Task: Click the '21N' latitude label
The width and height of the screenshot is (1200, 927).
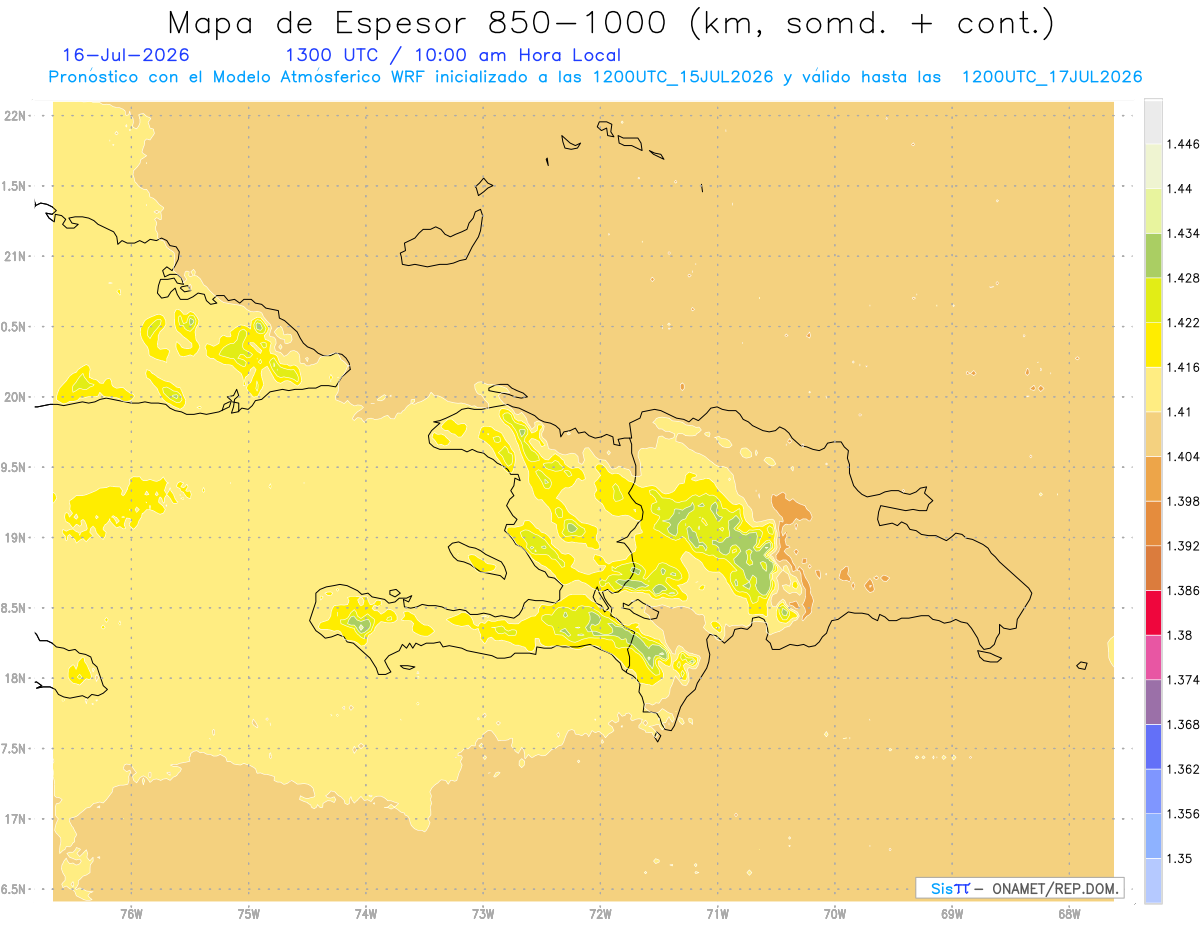Action: [16, 257]
